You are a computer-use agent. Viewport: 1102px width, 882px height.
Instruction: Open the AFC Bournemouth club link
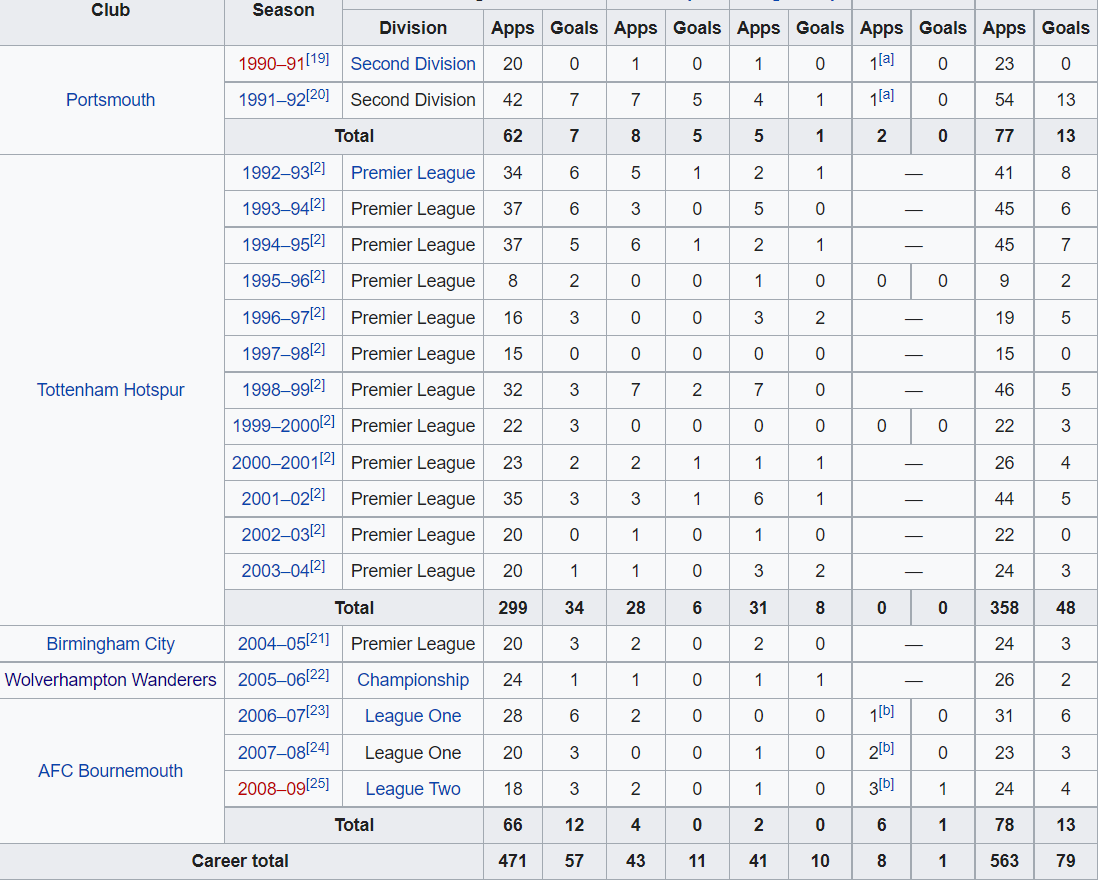(x=110, y=771)
